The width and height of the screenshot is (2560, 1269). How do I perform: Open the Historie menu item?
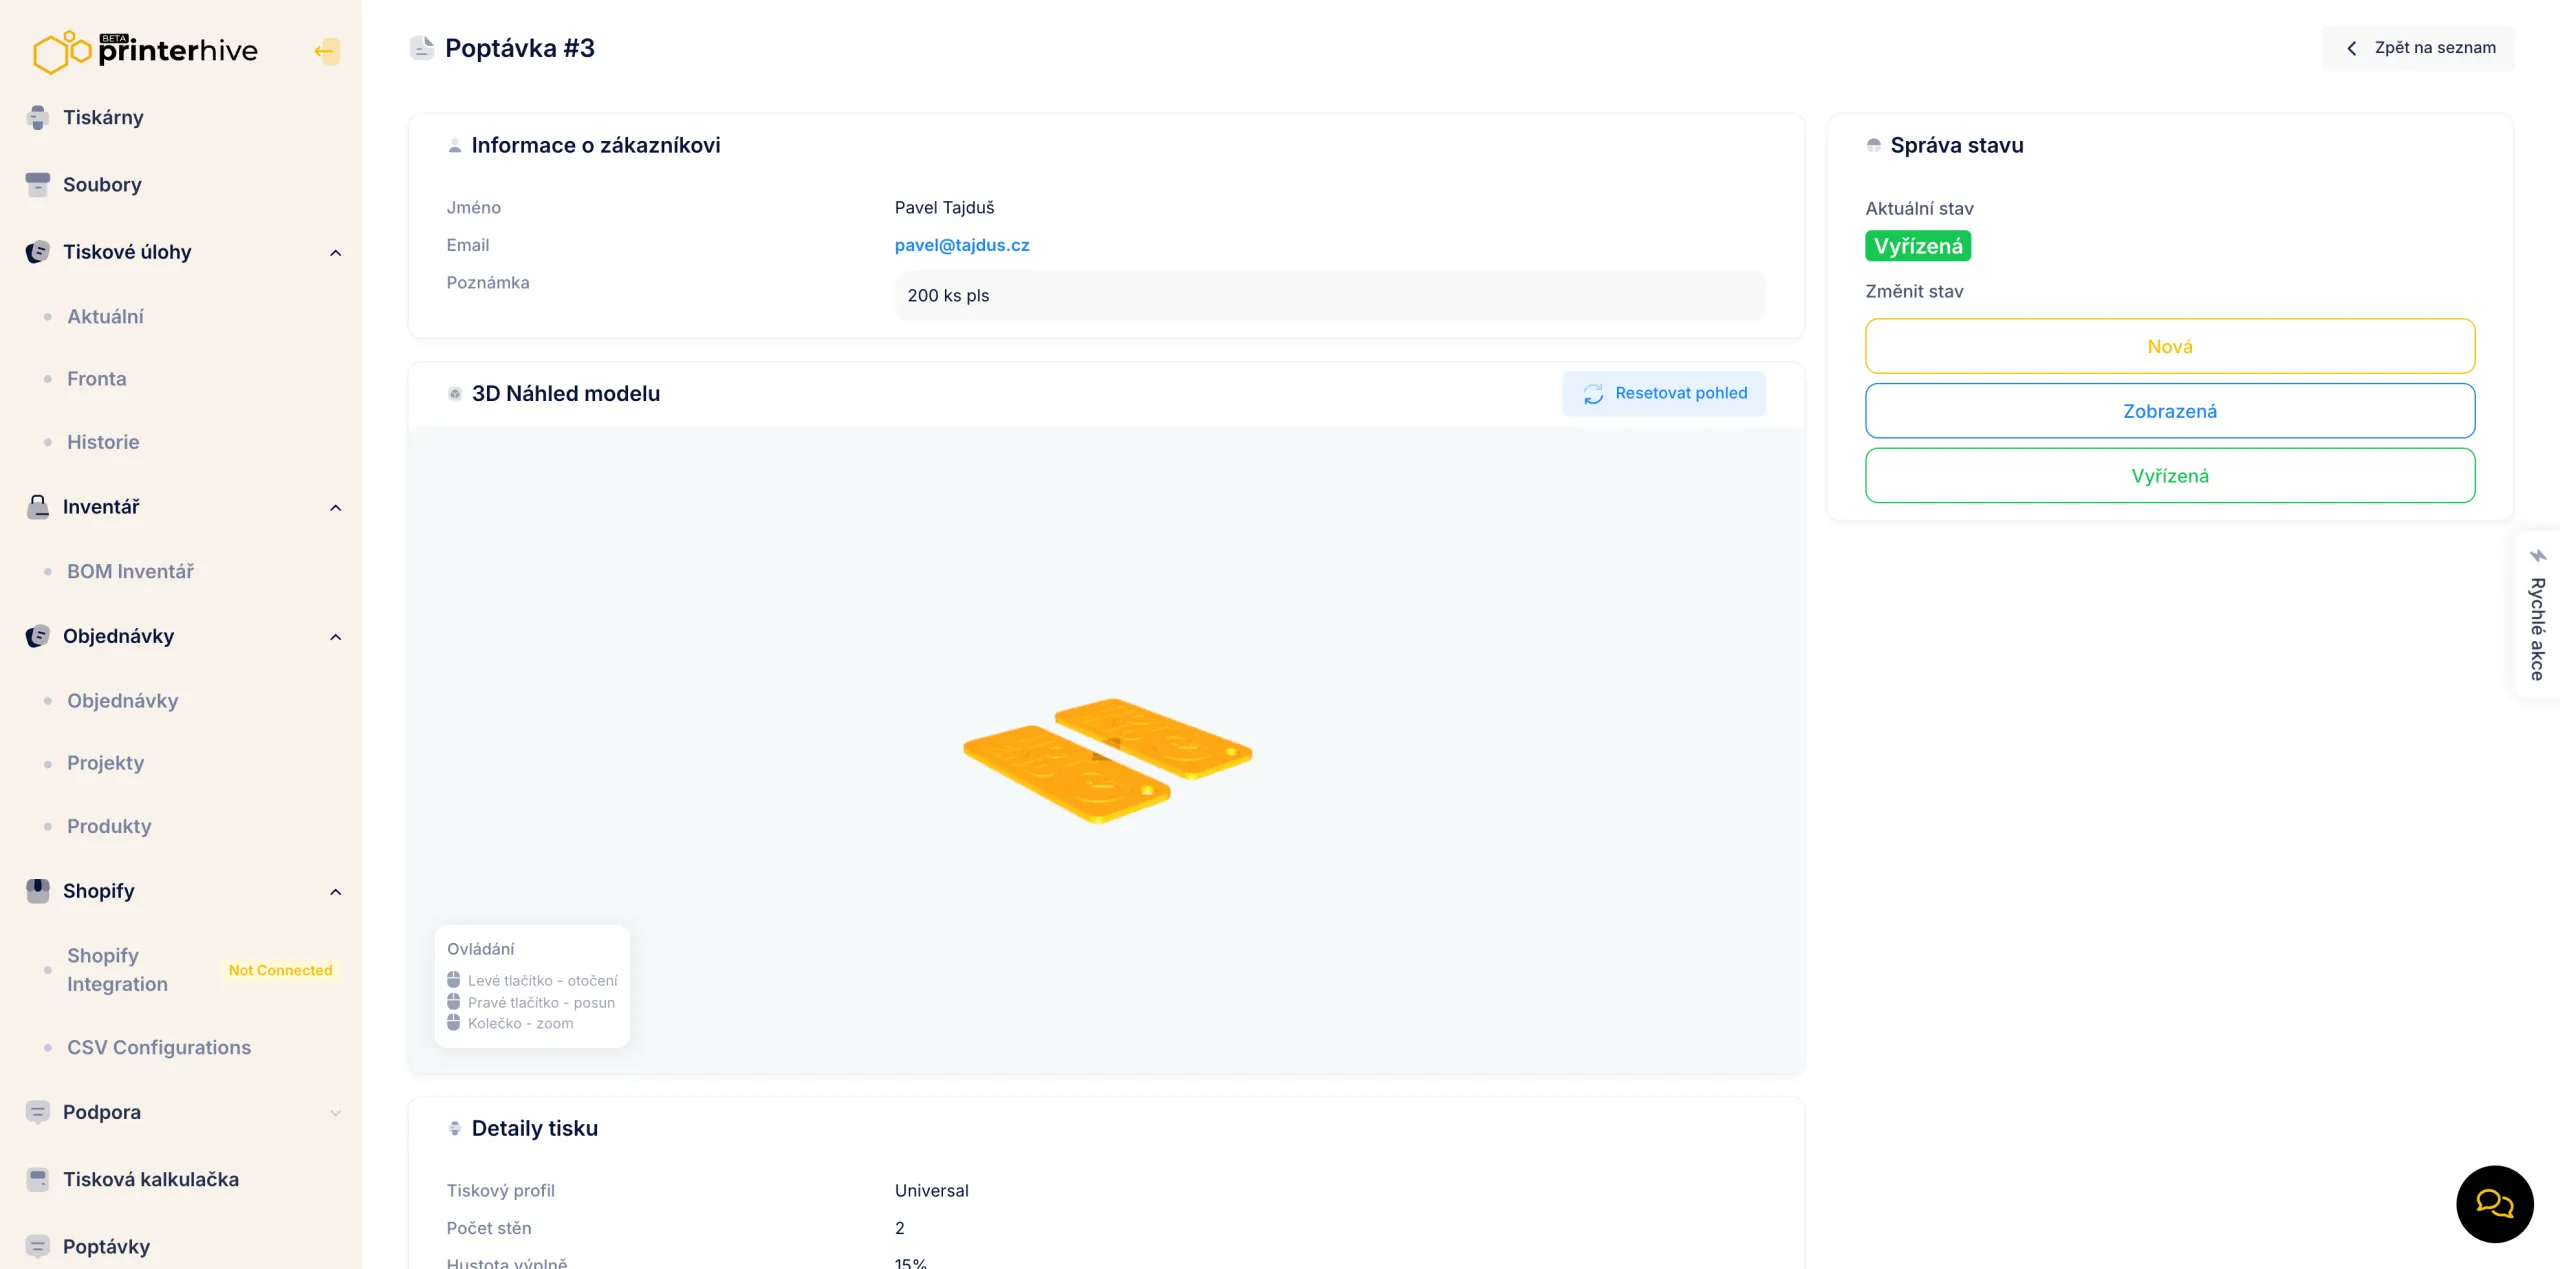102,441
